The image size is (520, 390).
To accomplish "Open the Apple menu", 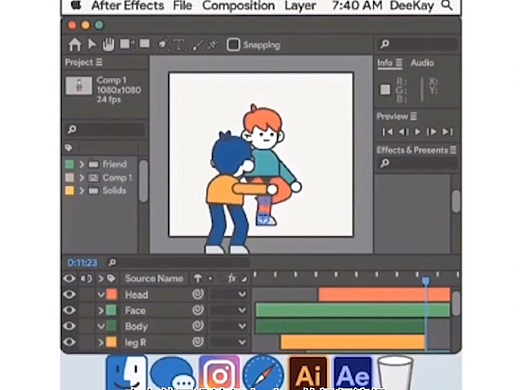I will pyautogui.click(x=76, y=5).
